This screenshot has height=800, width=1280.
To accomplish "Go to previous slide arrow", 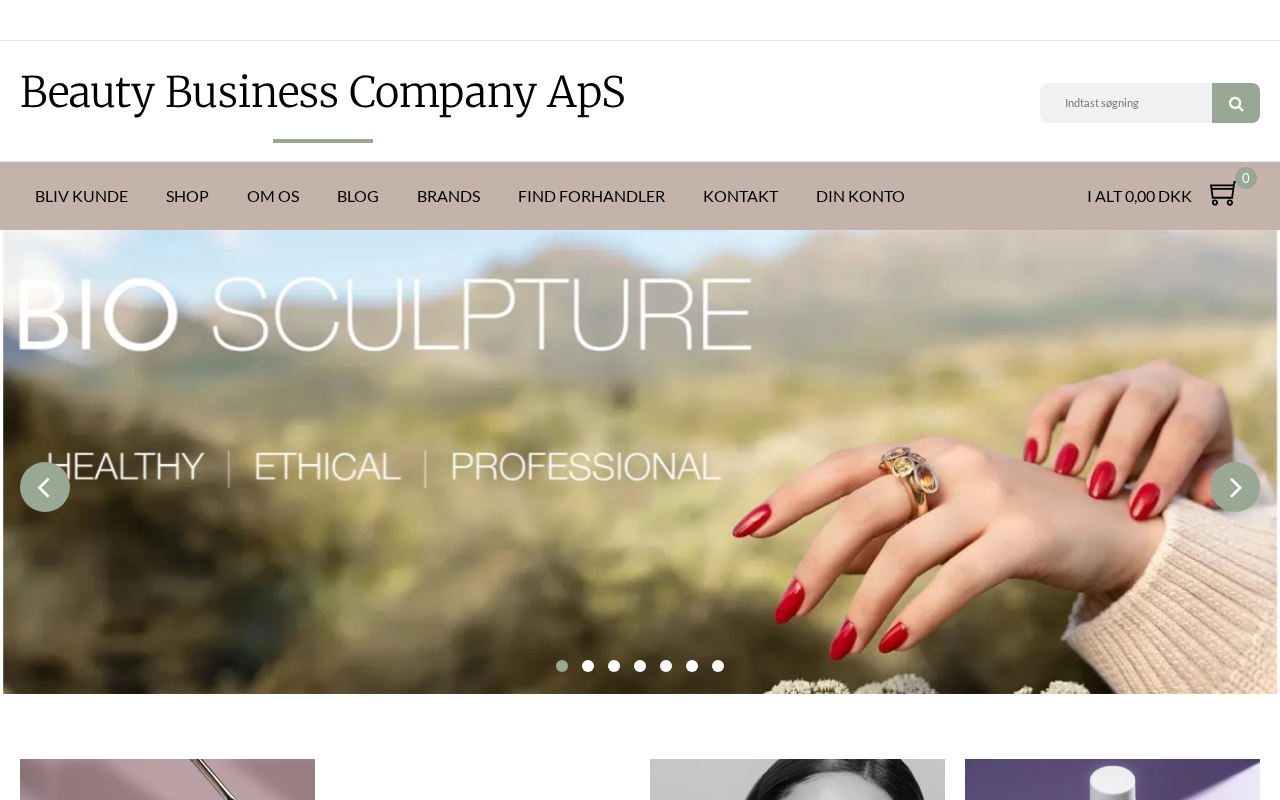I will 45,487.
